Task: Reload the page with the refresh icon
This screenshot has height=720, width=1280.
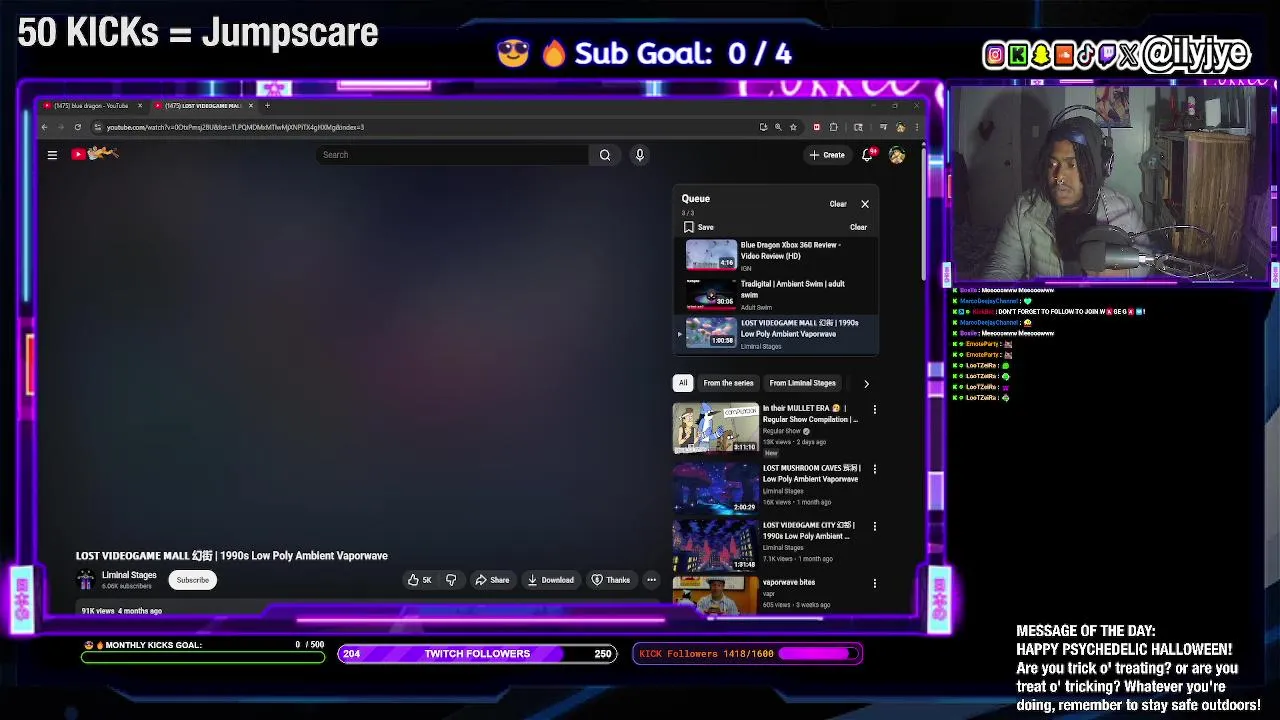Action: 77,127
